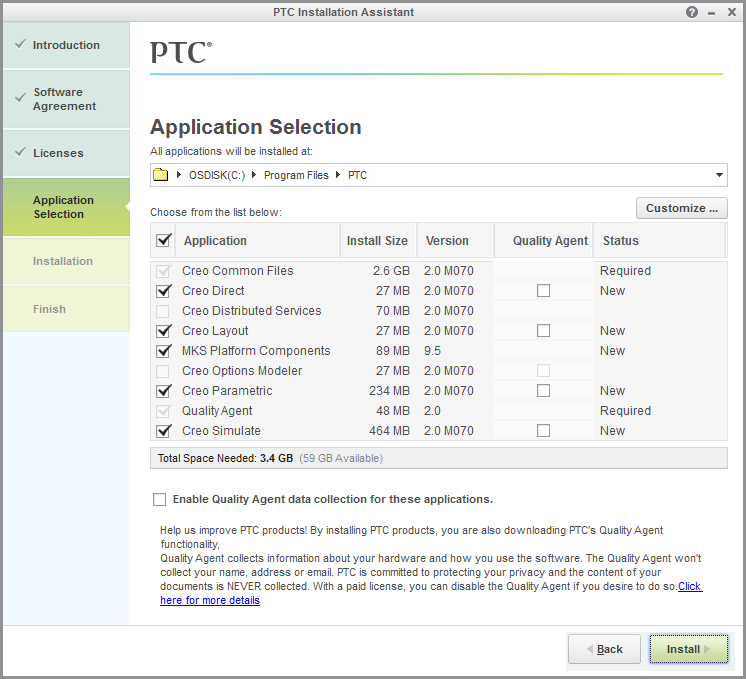Select OSDISK(C:) in the install path
The height and width of the screenshot is (679, 746).
point(217,175)
